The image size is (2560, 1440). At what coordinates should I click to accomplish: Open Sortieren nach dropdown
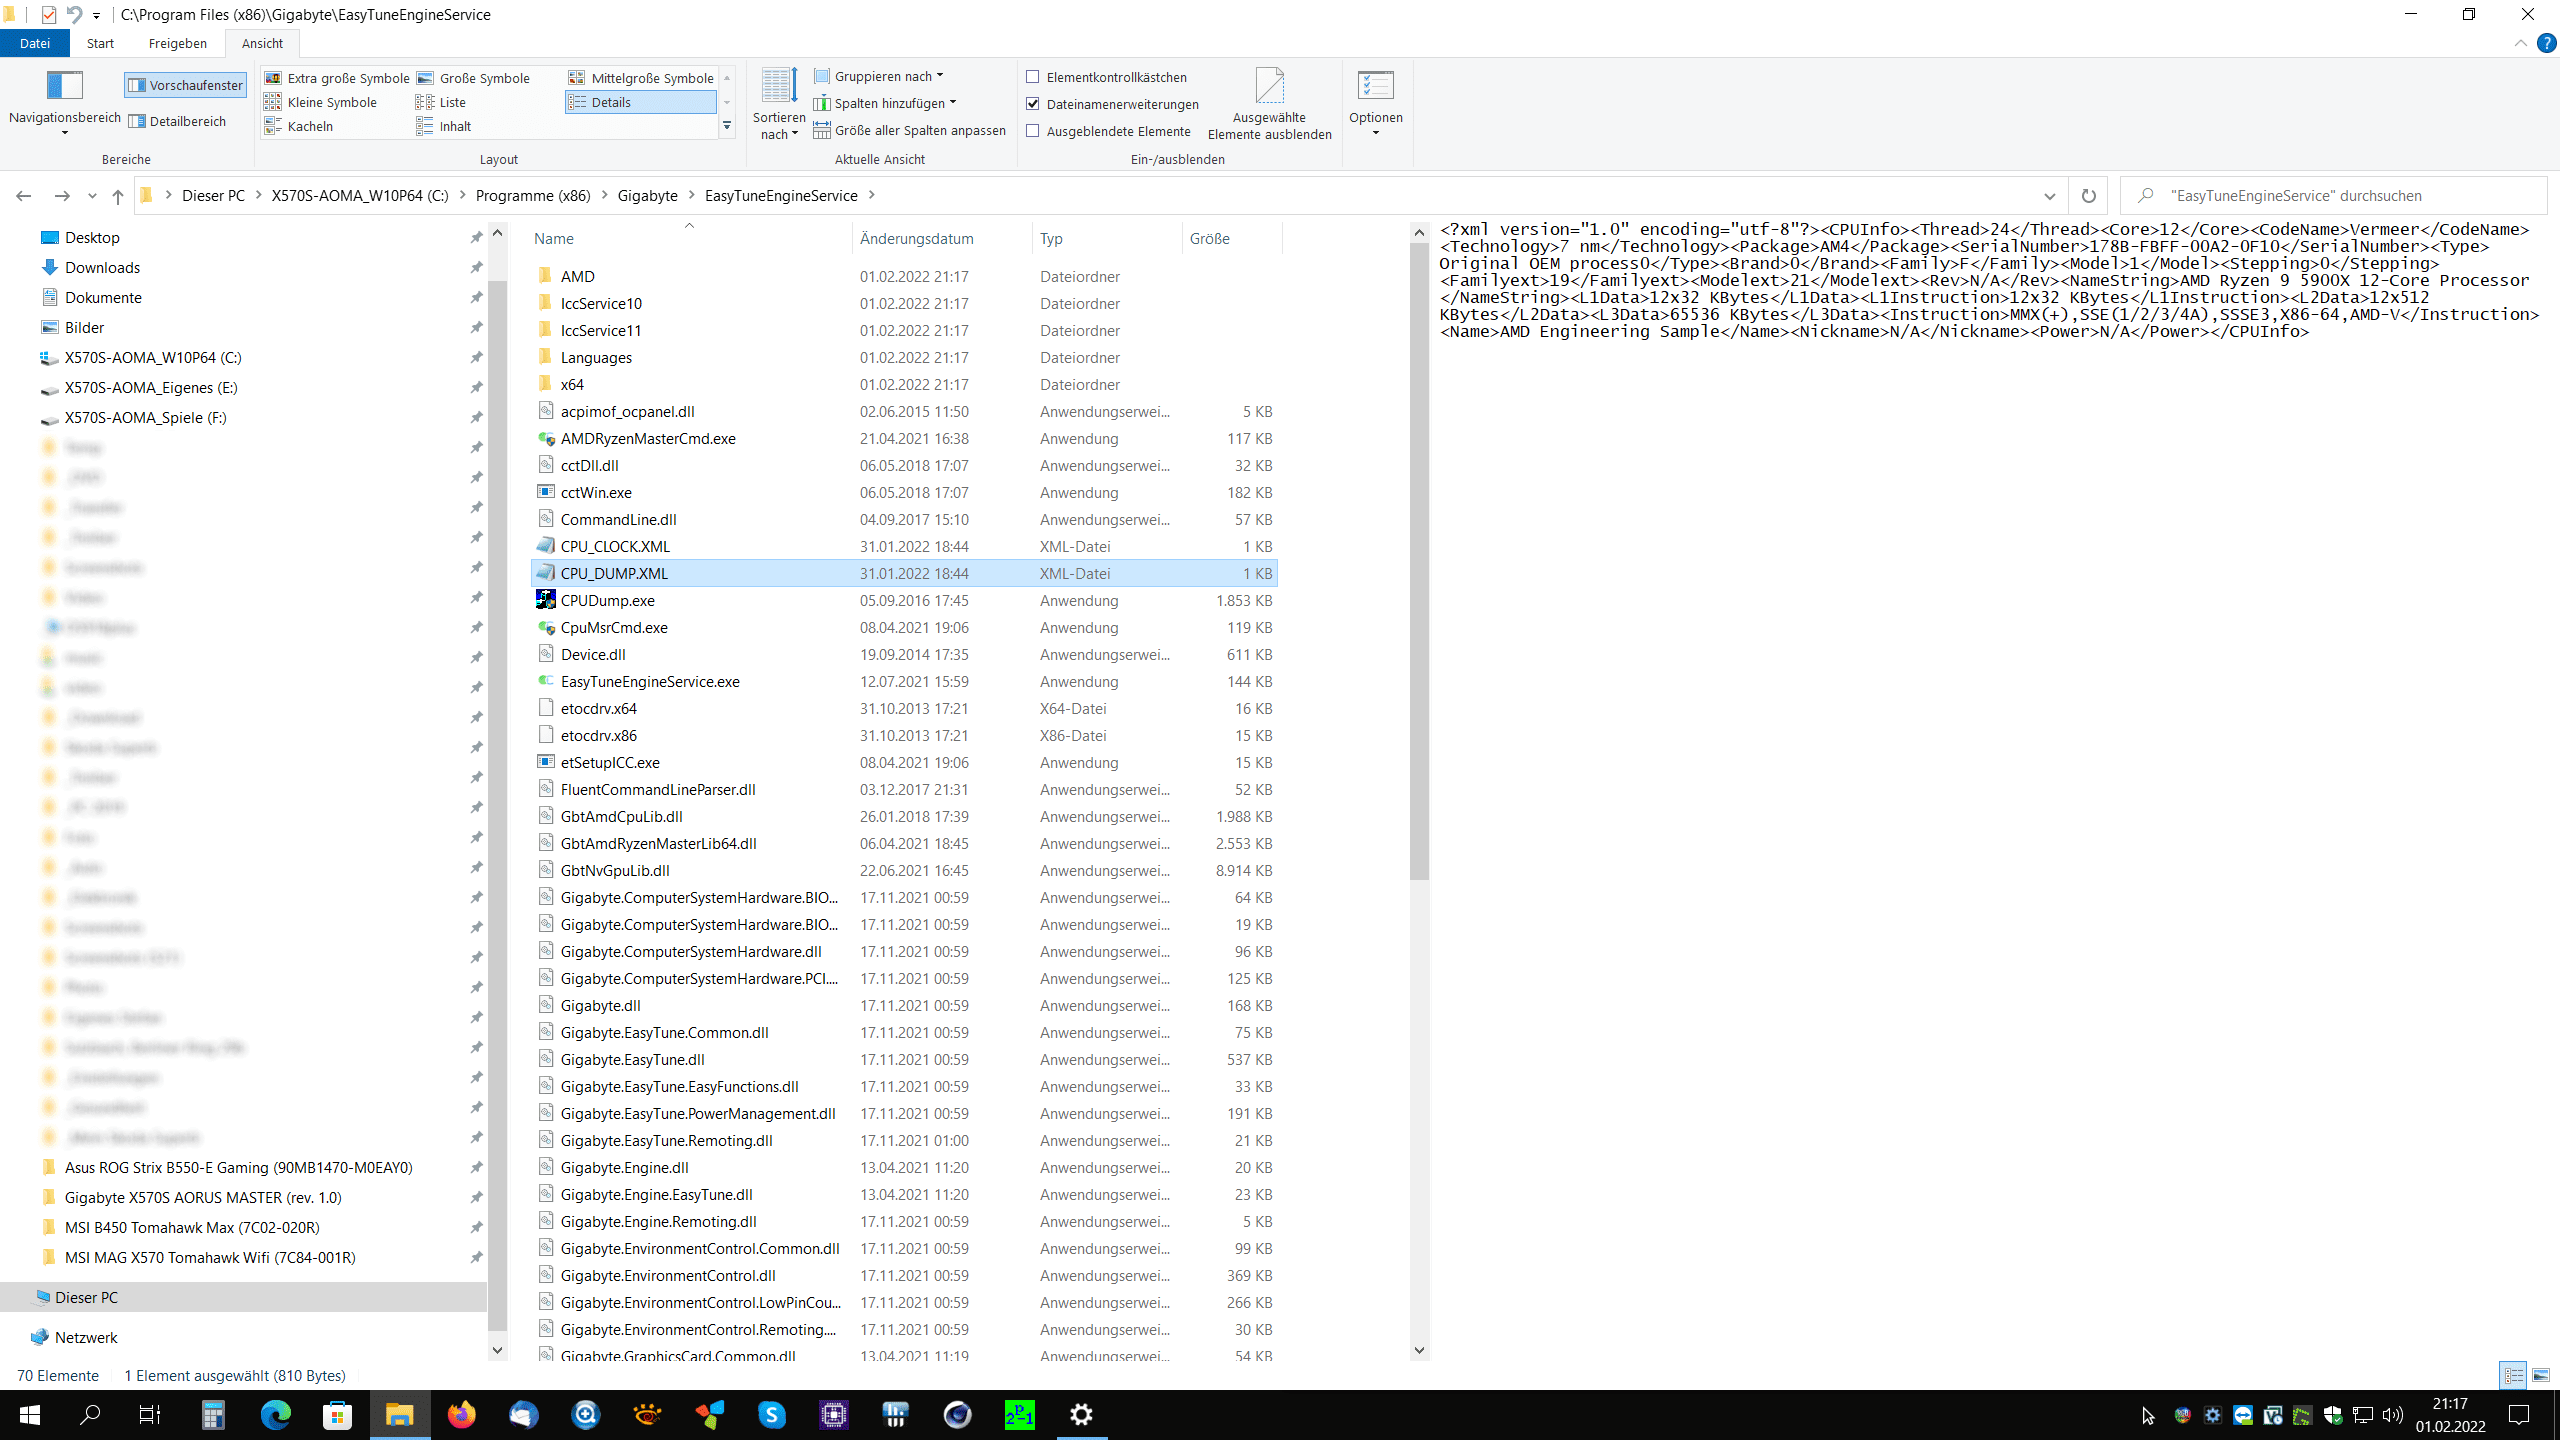click(x=778, y=104)
